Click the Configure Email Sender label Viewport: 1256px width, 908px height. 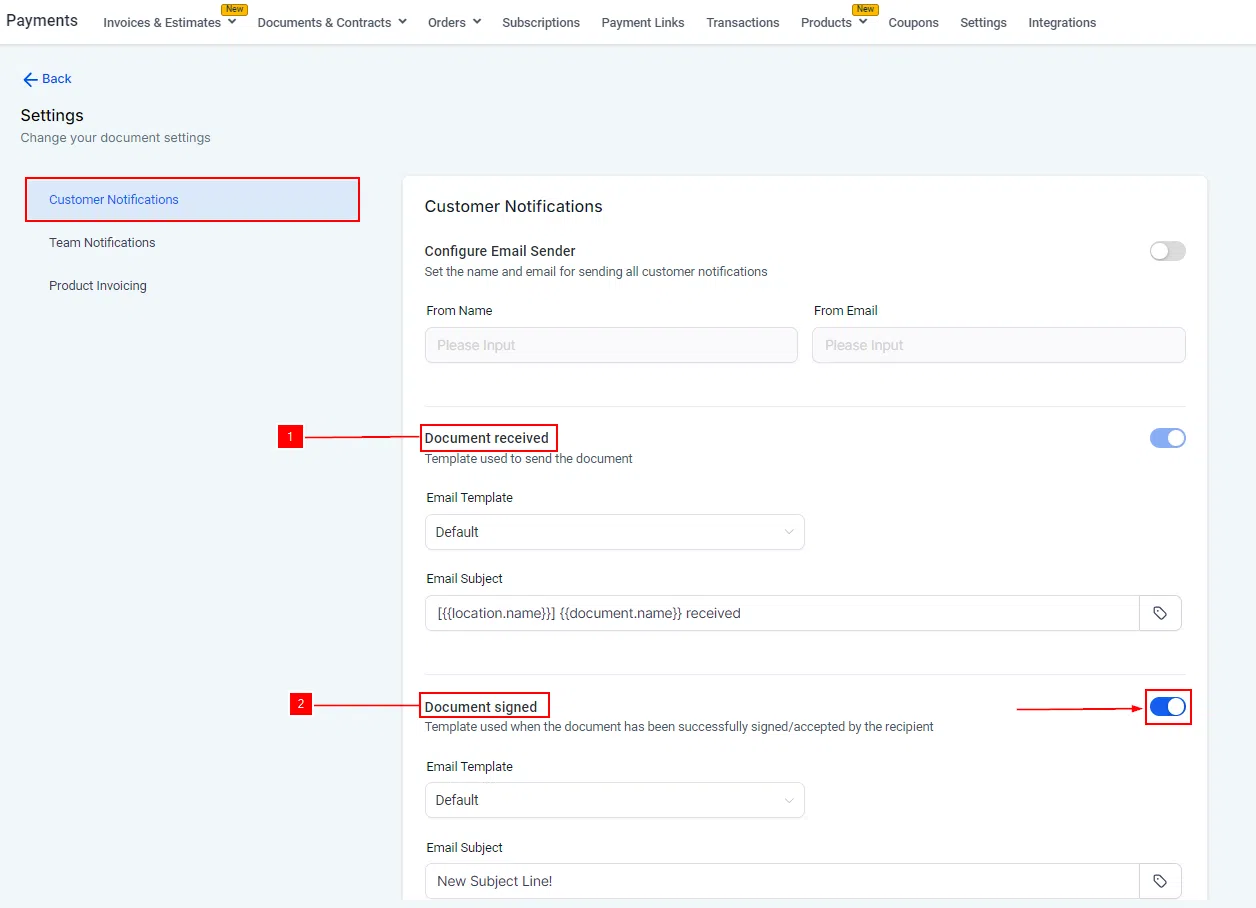tap(500, 251)
